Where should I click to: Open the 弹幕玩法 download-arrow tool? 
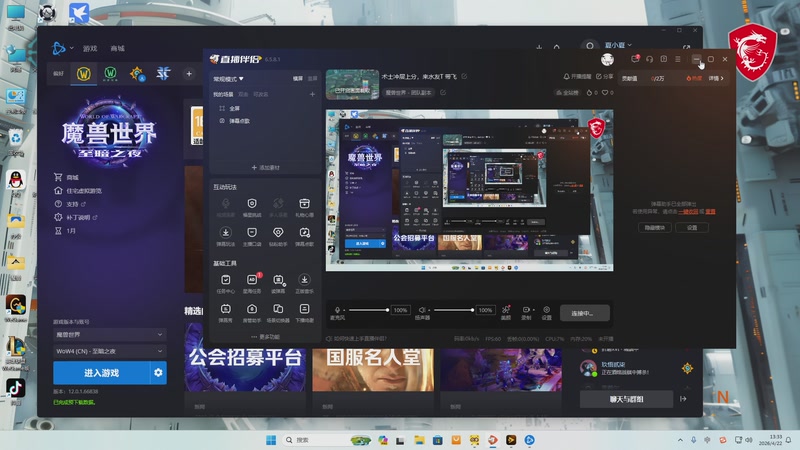tap(226, 236)
